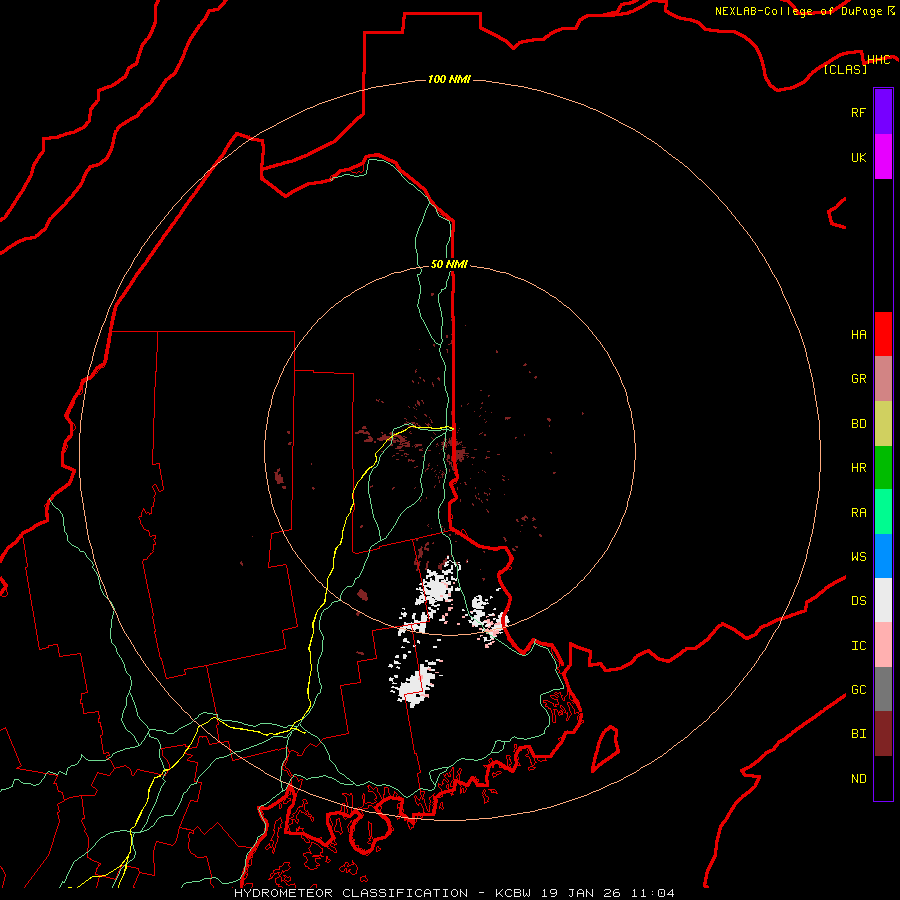Click the 100 NMI range ring label
Screen dimensions: 900x900
pyautogui.click(x=449, y=79)
